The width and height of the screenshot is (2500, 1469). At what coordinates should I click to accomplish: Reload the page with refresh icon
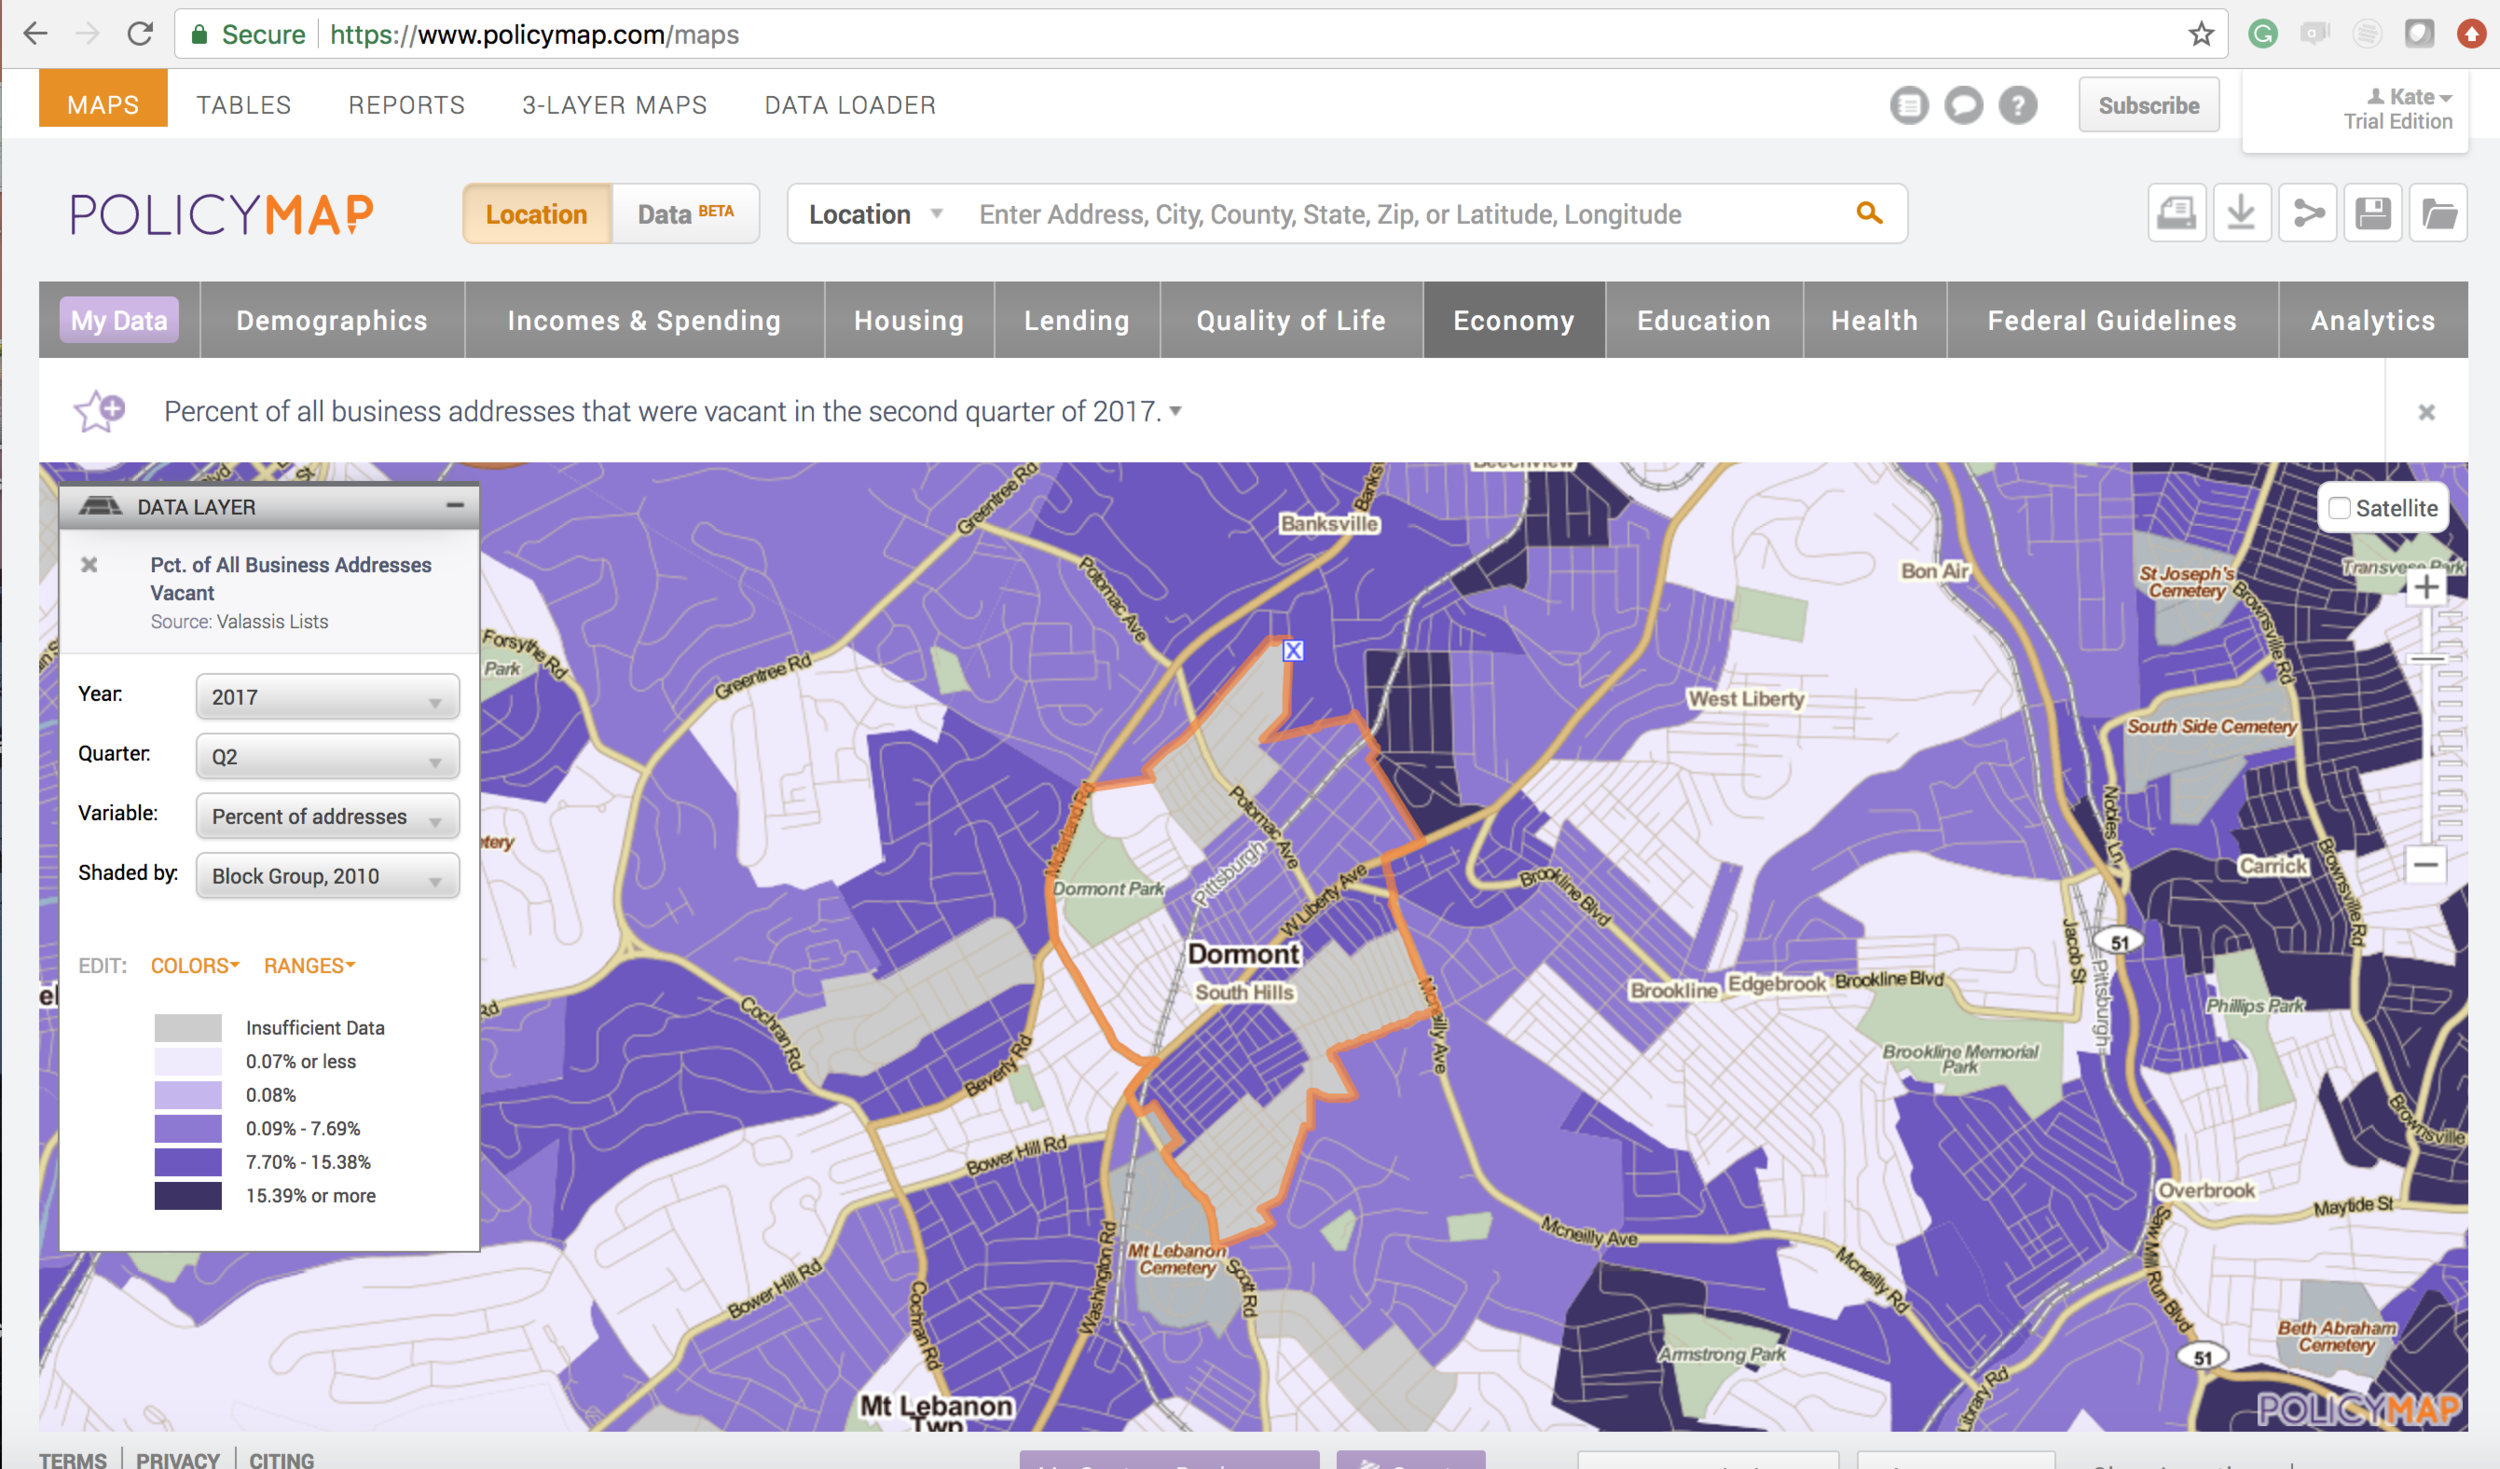point(140,34)
